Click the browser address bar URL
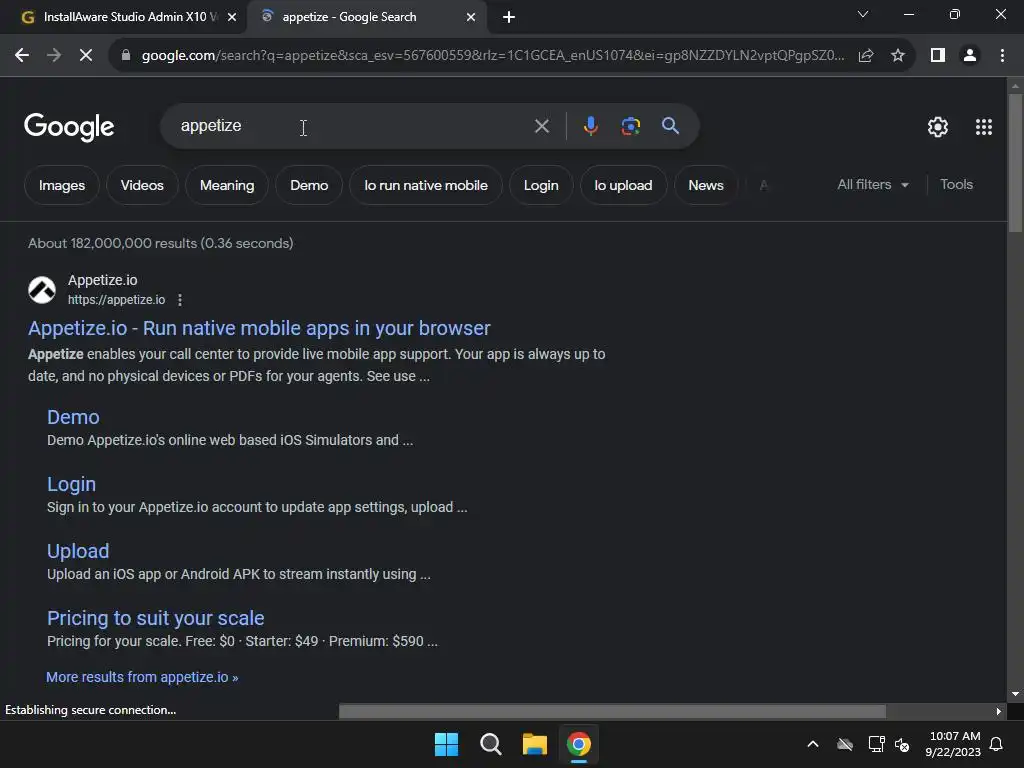1024x768 pixels. point(492,56)
